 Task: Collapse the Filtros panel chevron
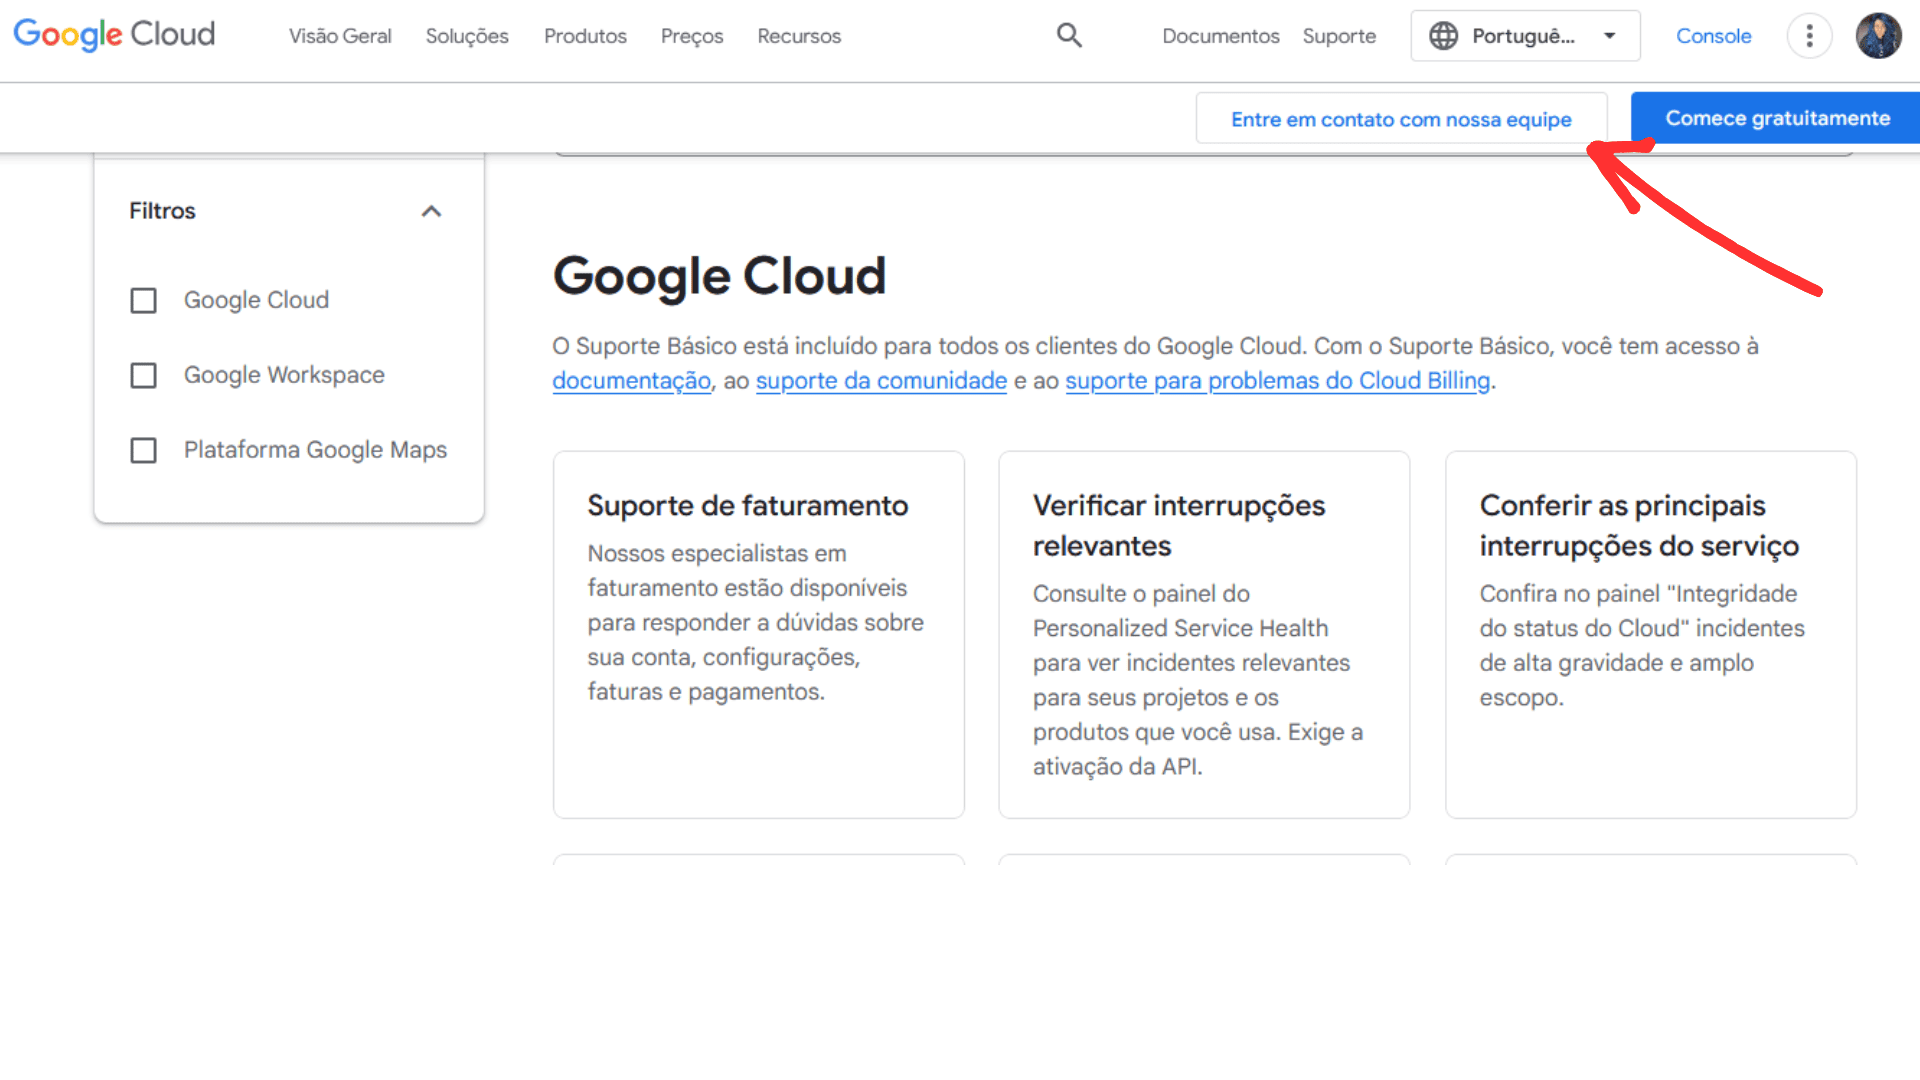[x=431, y=211]
